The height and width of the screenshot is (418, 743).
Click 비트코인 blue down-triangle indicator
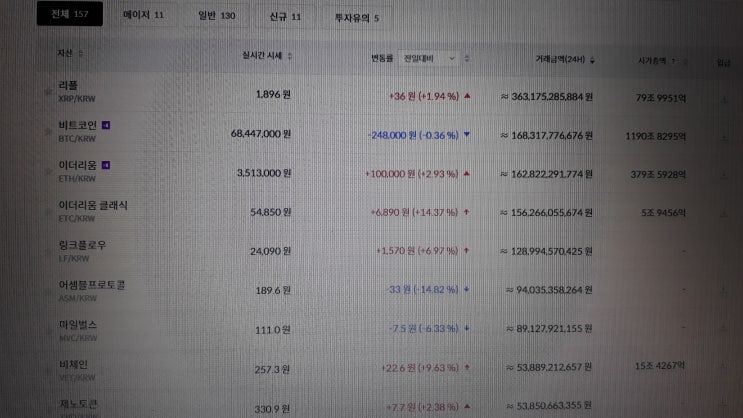tap(467, 135)
